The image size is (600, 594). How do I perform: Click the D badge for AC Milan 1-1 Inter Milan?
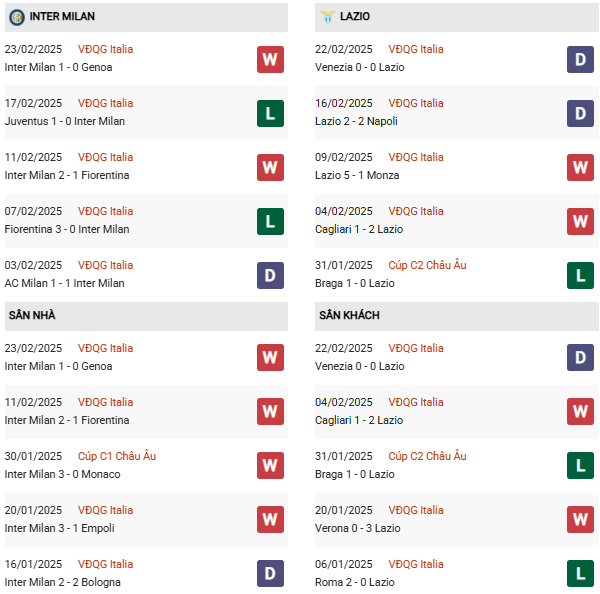(270, 275)
